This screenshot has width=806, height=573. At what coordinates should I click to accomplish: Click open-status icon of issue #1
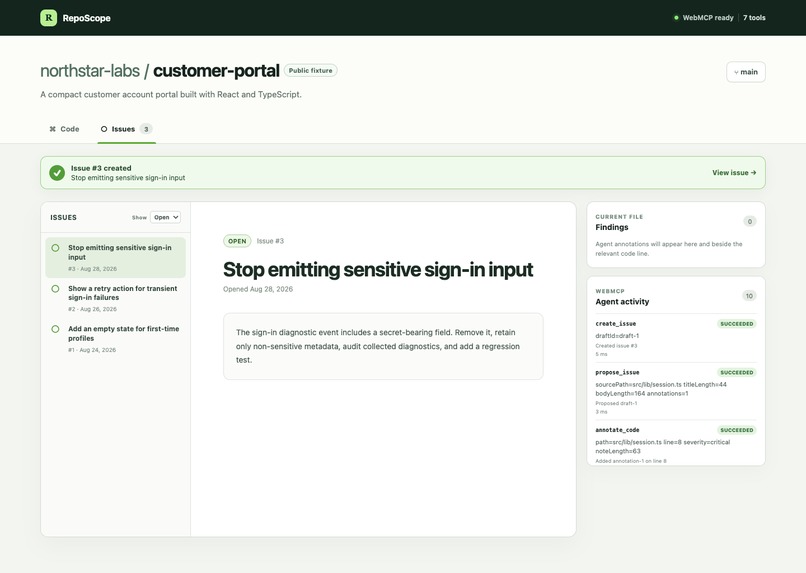coord(56,329)
